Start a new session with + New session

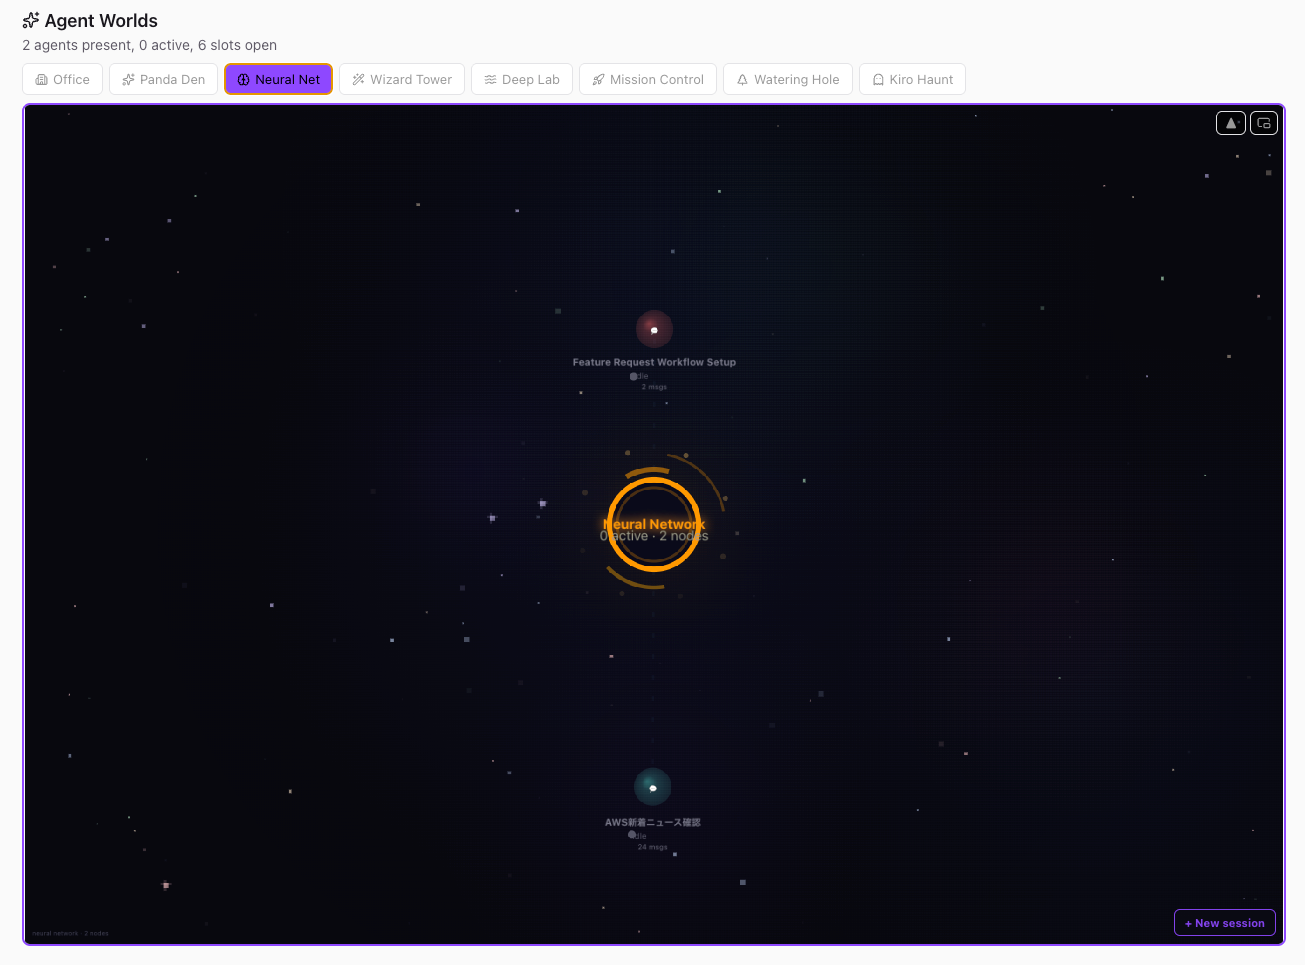(x=1225, y=923)
